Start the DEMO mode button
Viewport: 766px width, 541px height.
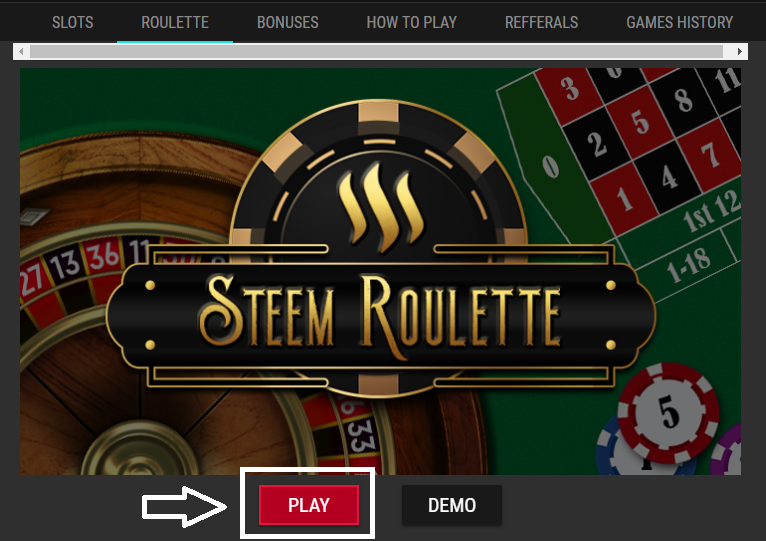[452, 505]
